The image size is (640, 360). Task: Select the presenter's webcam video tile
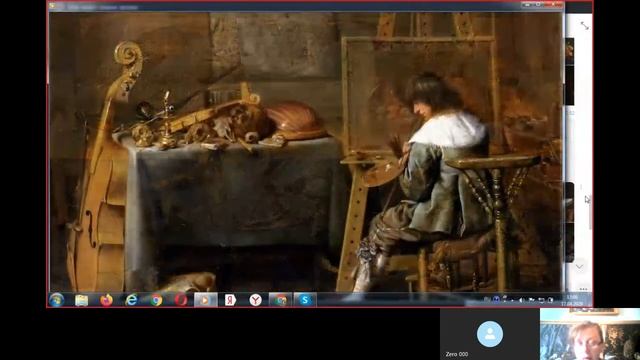point(590,334)
